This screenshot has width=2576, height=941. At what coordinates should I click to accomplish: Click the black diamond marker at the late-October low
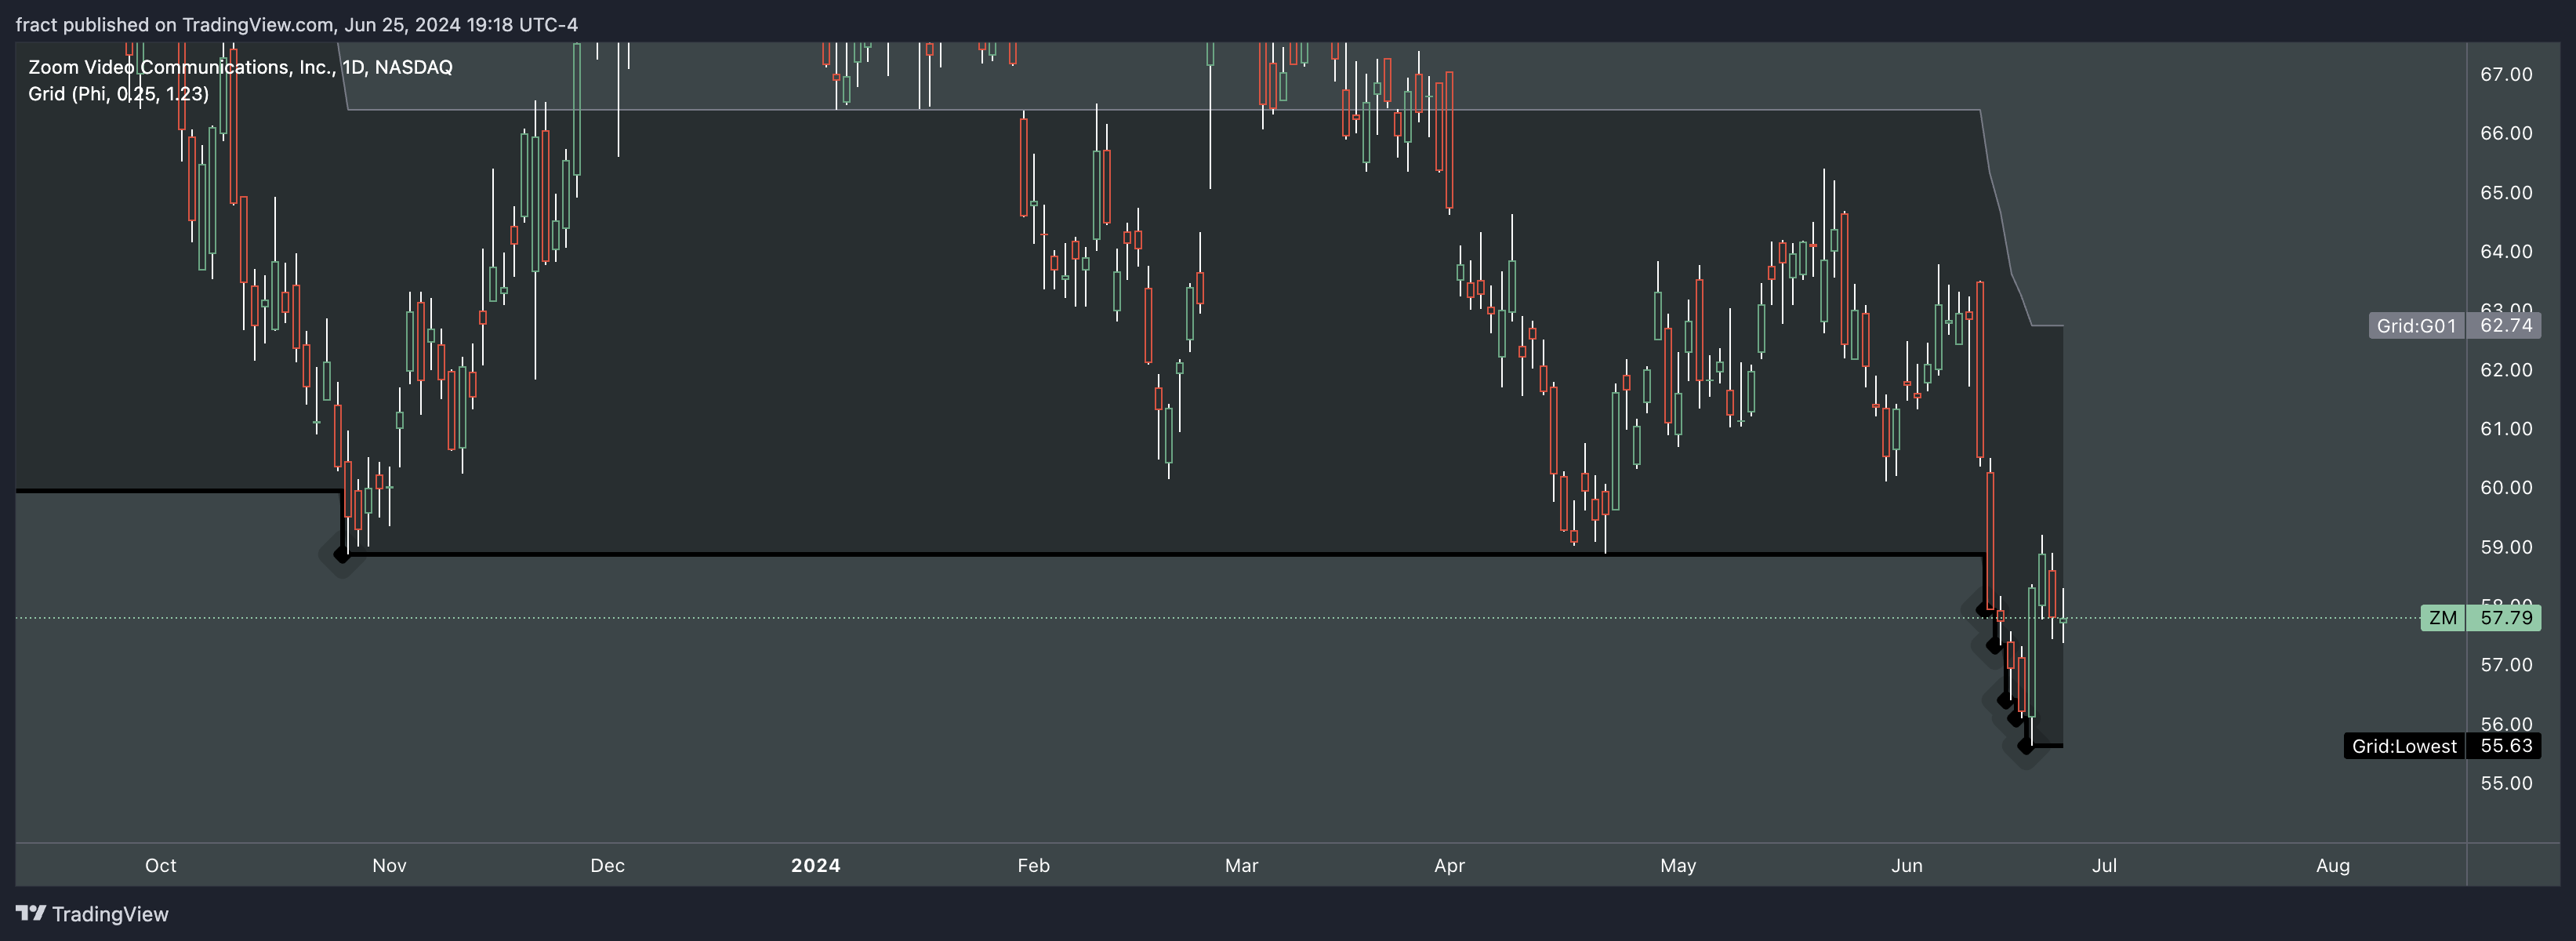(x=342, y=554)
